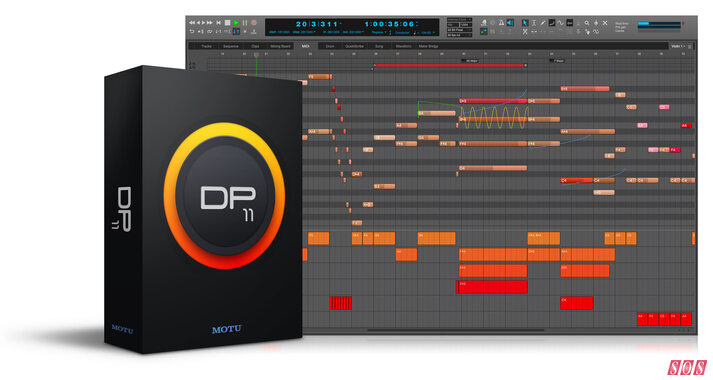Click the horizontal scrollbar below the note grid

coord(455,330)
